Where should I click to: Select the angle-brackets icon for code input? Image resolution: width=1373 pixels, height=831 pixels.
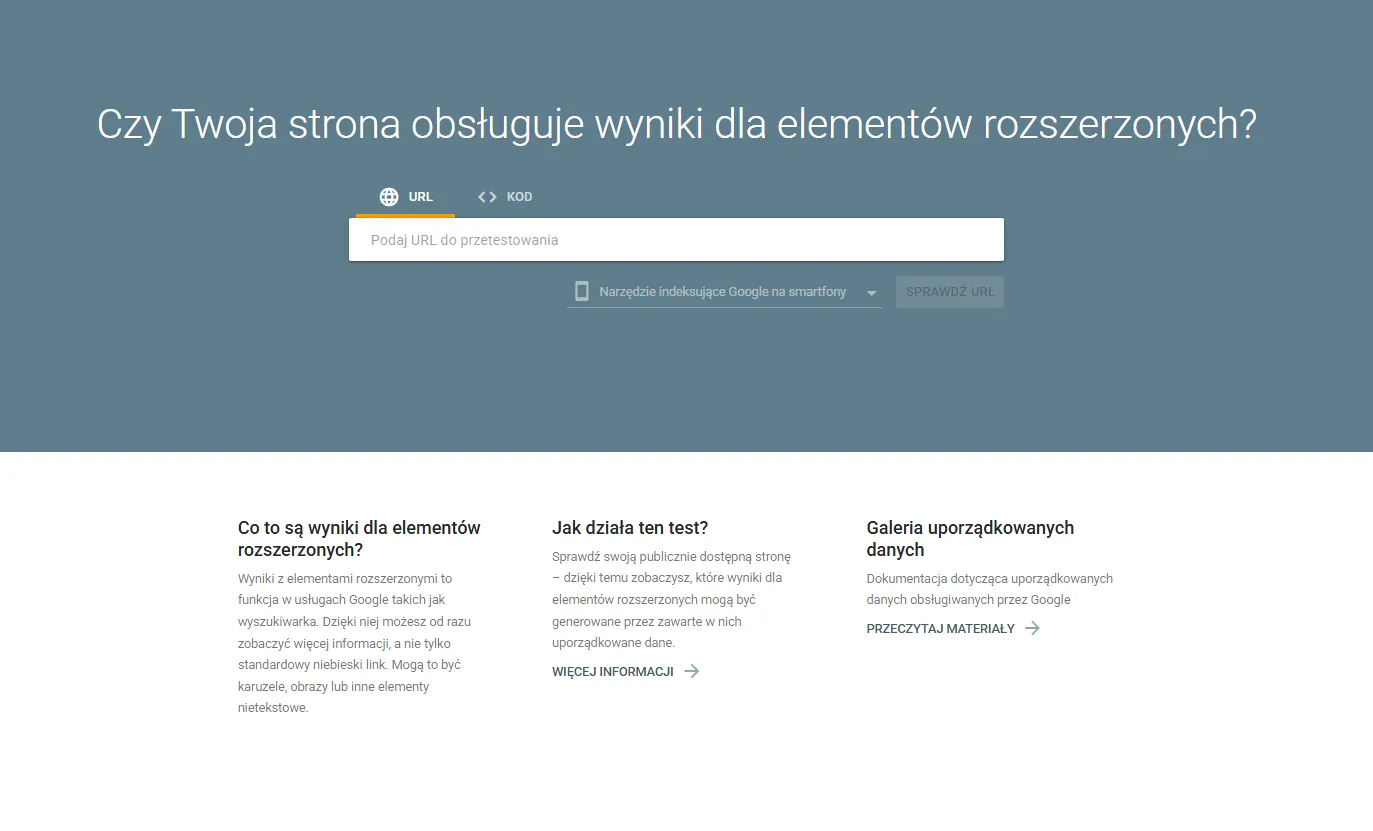click(486, 196)
